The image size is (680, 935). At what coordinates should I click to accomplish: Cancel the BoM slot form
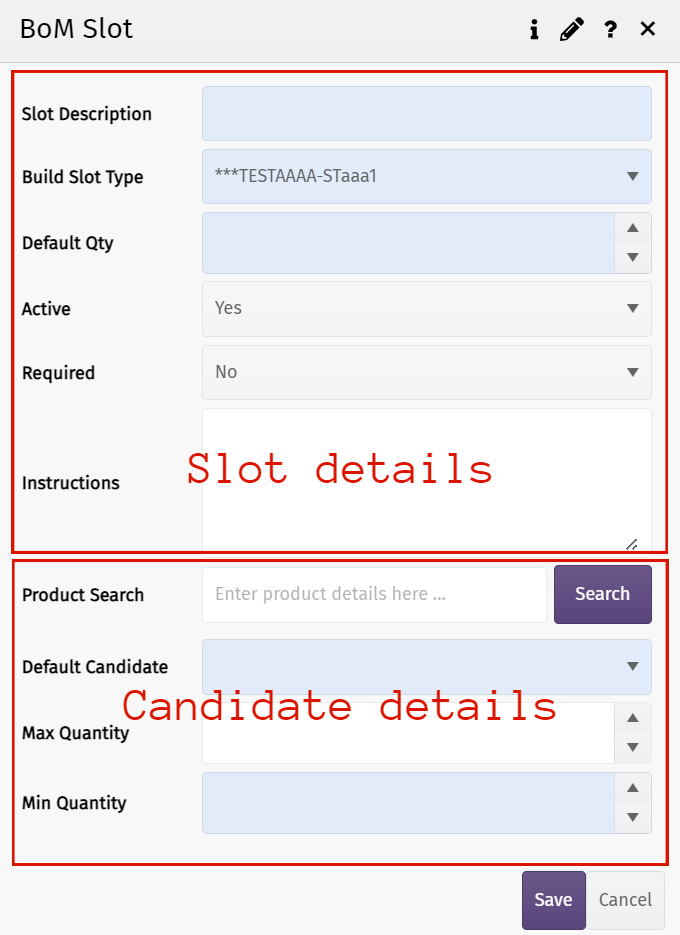pos(625,900)
